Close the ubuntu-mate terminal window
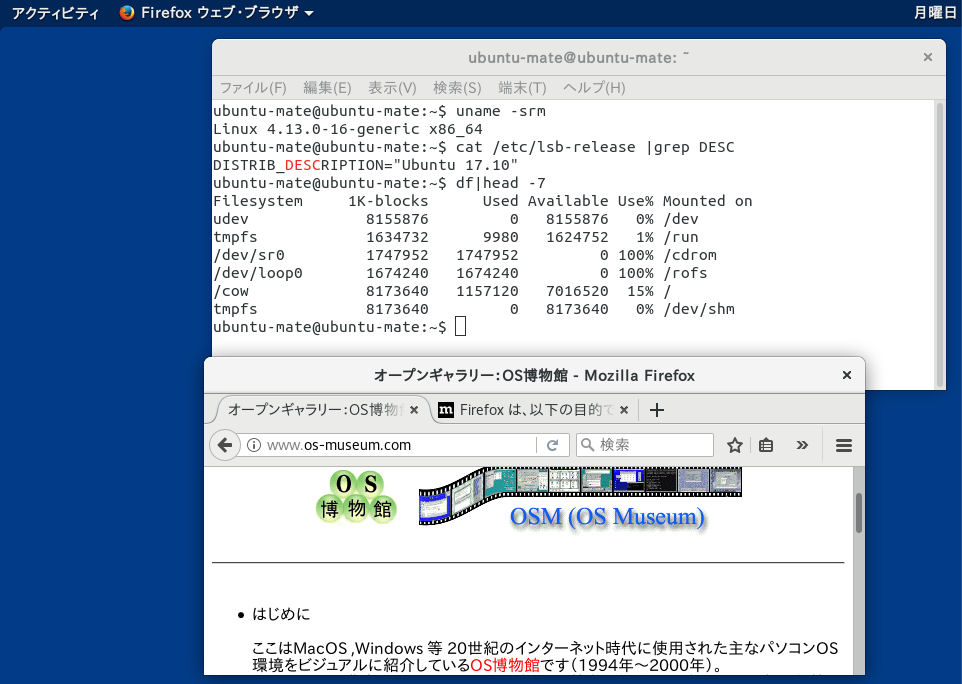The height and width of the screenshot is (684, 962). [928, 57]
